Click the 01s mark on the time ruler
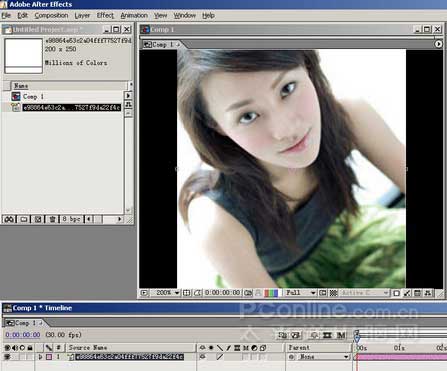 pos(399,348)
